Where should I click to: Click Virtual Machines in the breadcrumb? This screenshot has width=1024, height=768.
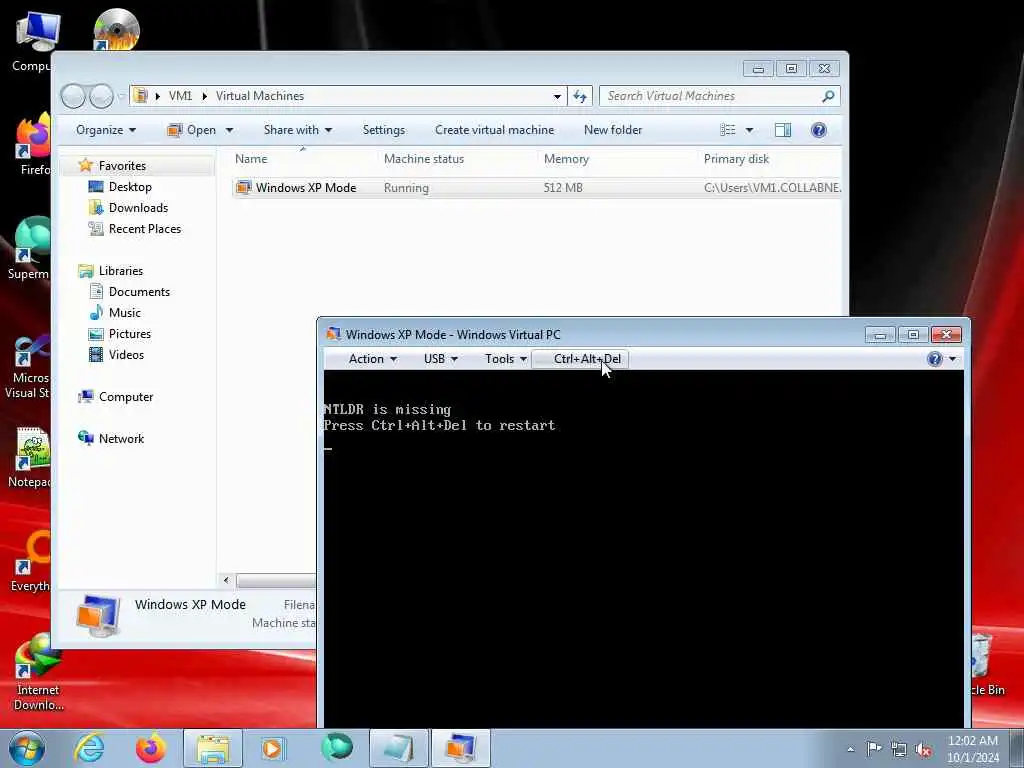260,96
